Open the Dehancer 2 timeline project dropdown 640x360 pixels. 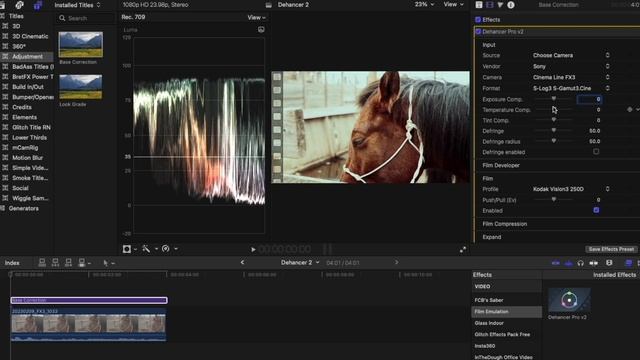[300, 262]
